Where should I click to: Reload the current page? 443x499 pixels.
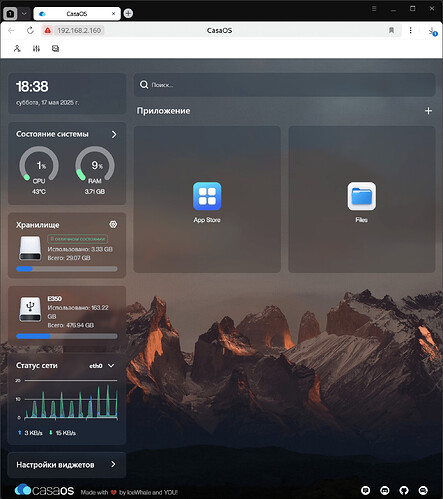coord(30,30)
